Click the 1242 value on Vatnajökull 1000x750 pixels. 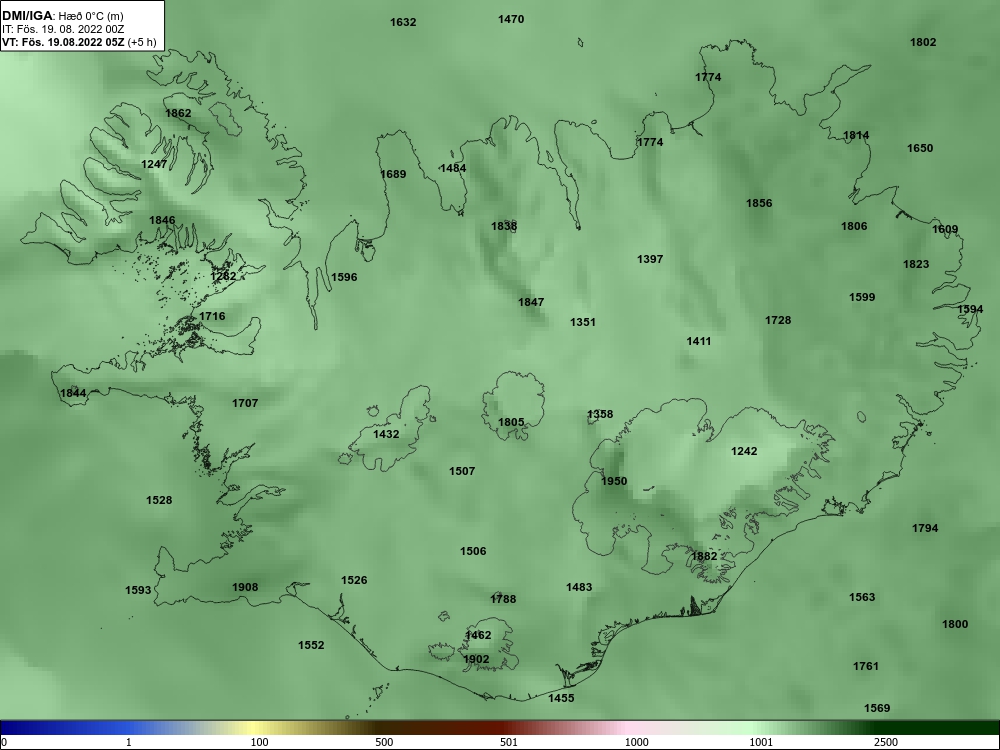click(744, 451)
